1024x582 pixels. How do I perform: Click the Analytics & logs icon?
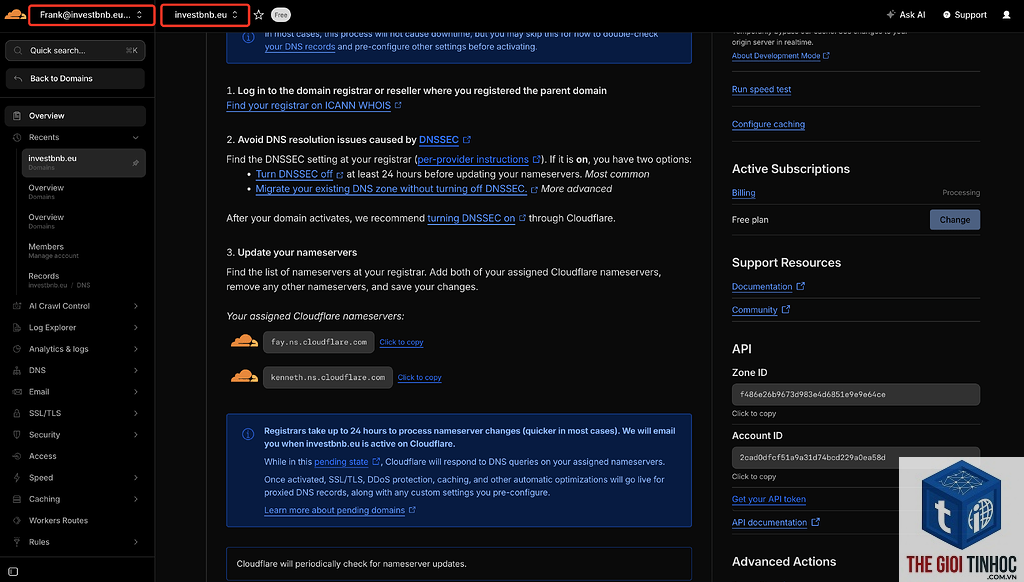pos(17,349)
